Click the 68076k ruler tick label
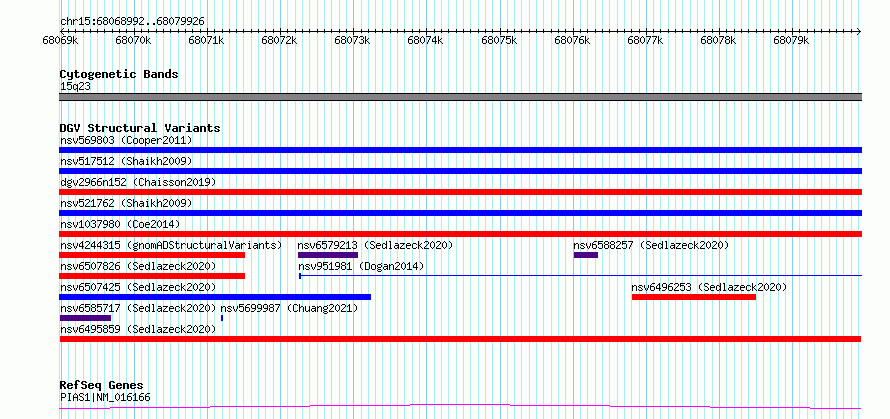The height and width of the screenshot is (419, 890). click(573, 41)
